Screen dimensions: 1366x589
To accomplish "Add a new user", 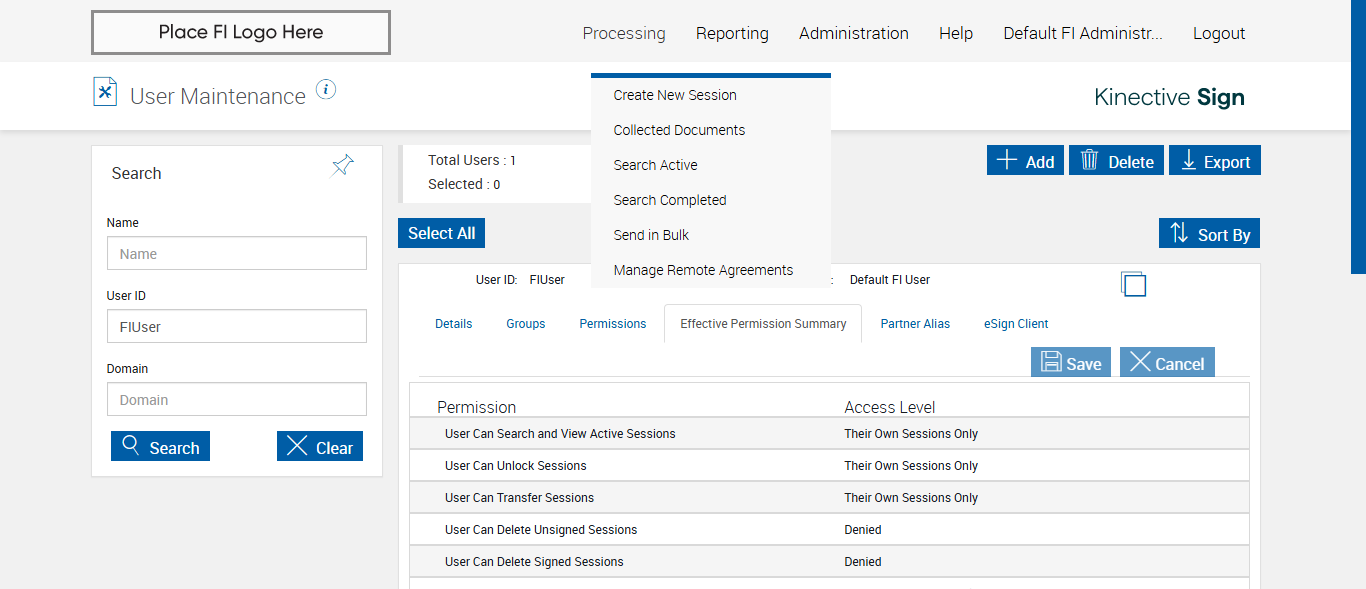I will pos(1025,161).
